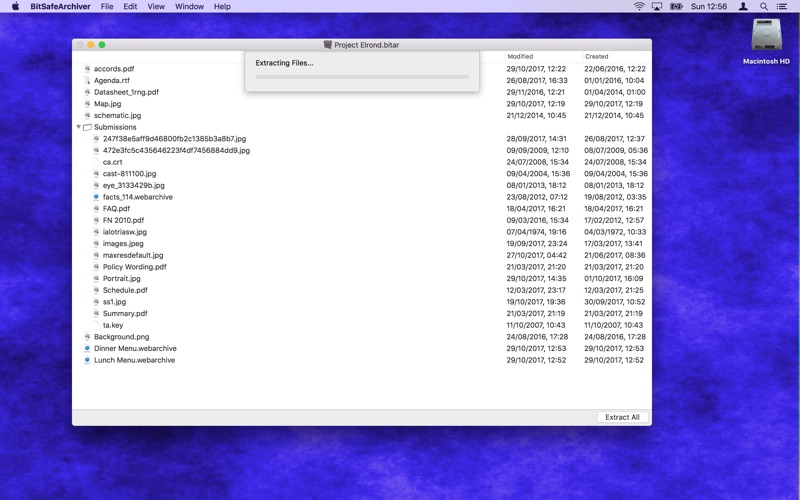Select the Submissions folder icon
The width and height of the screenshot is (800, 500).
coord(87,127)
